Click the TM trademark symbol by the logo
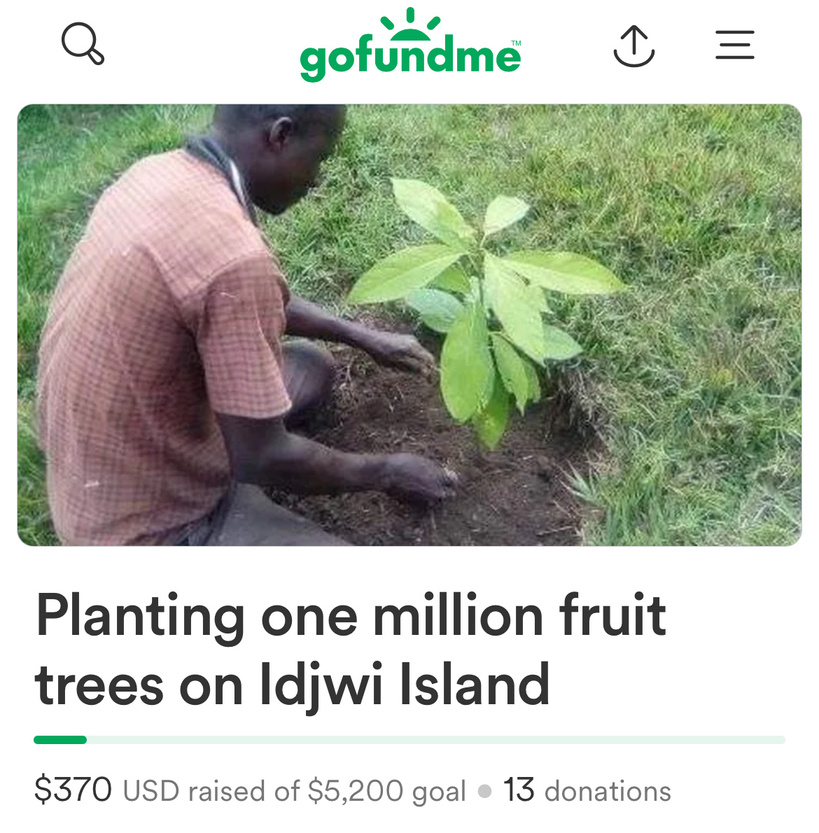Screen dimensions: 819x833 pos(516,44)
